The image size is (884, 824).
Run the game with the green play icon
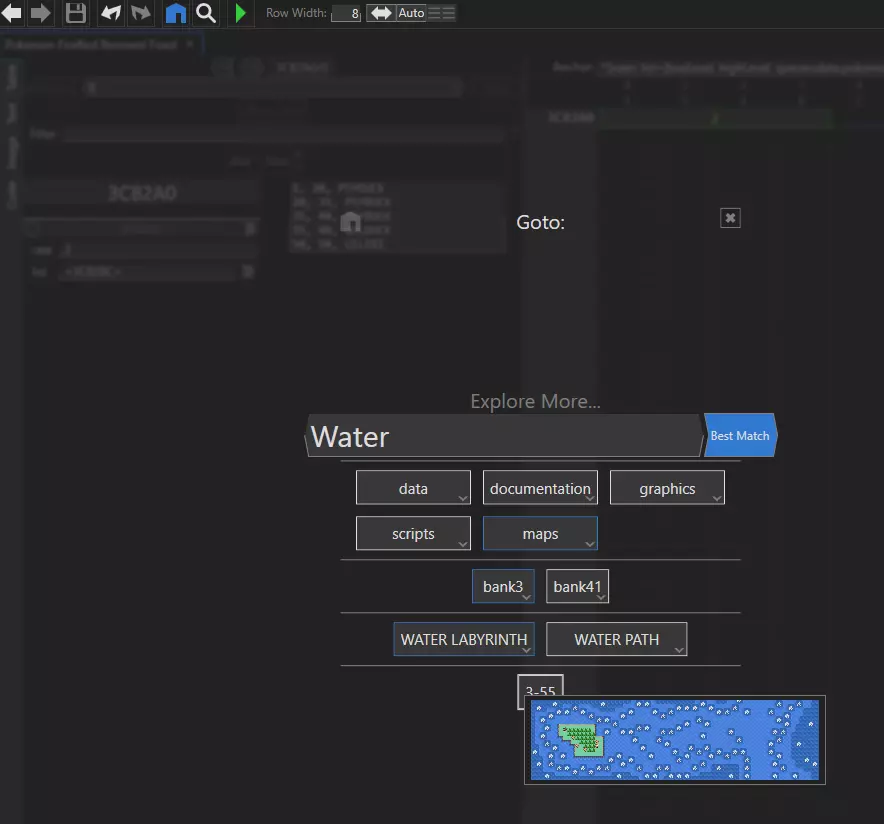tap(240, 13)
